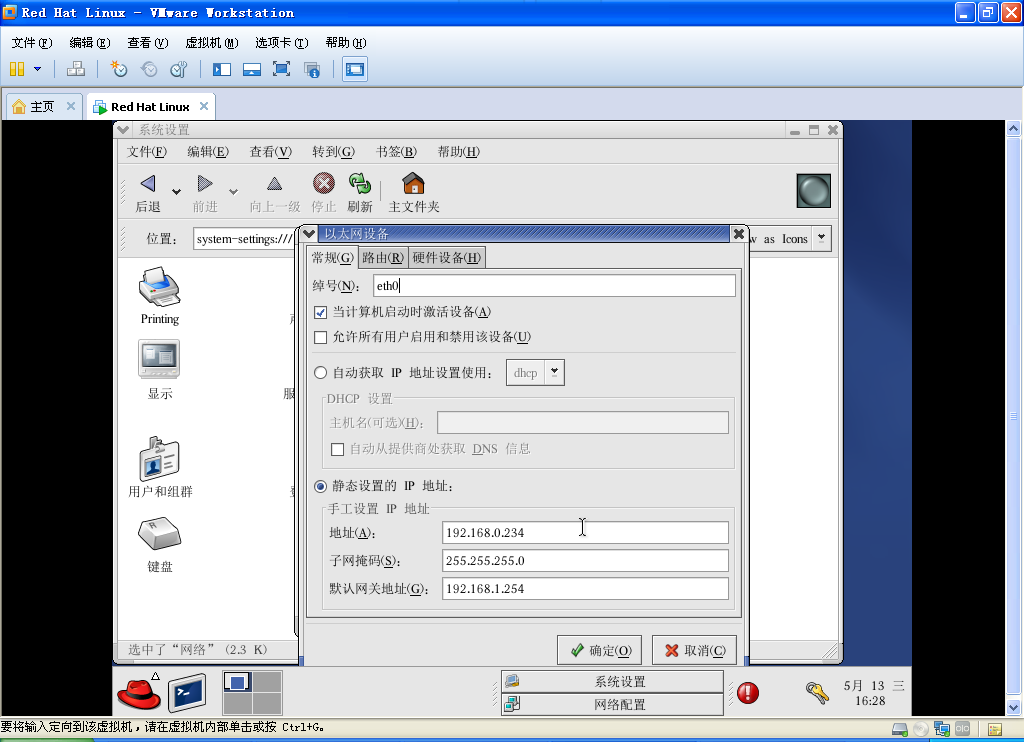The image size is (1024, 742).
Task: Click the red alert notification icon
Action: coord(748,692)
